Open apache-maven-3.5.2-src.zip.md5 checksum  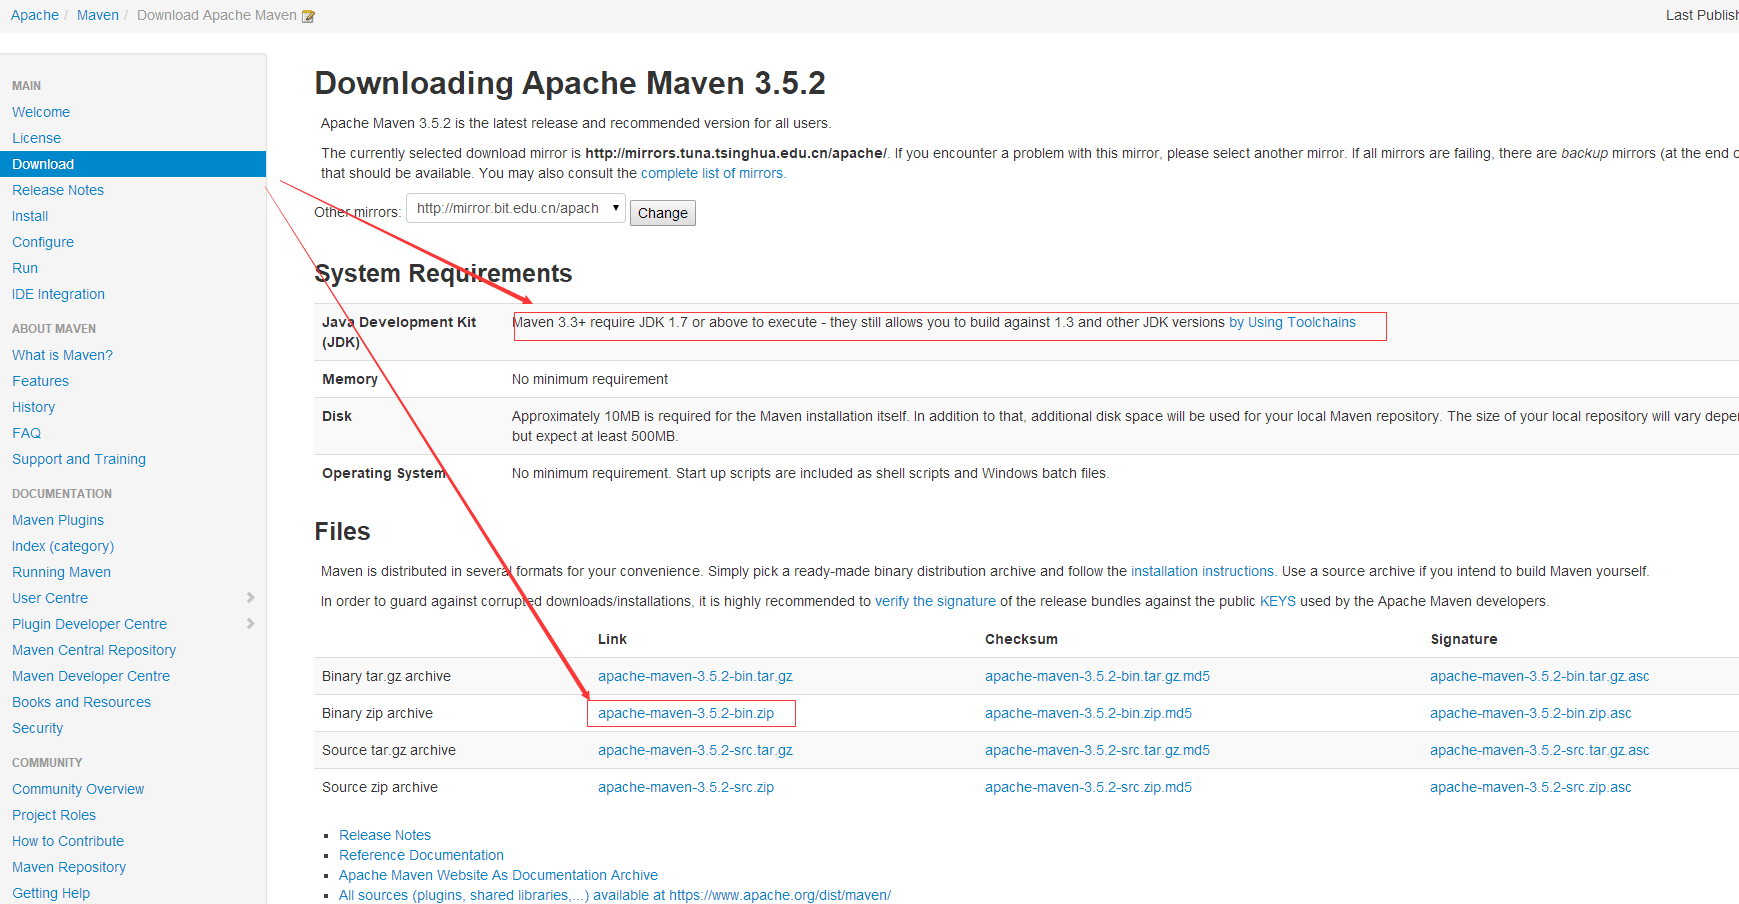click(x=1088, y=787)
